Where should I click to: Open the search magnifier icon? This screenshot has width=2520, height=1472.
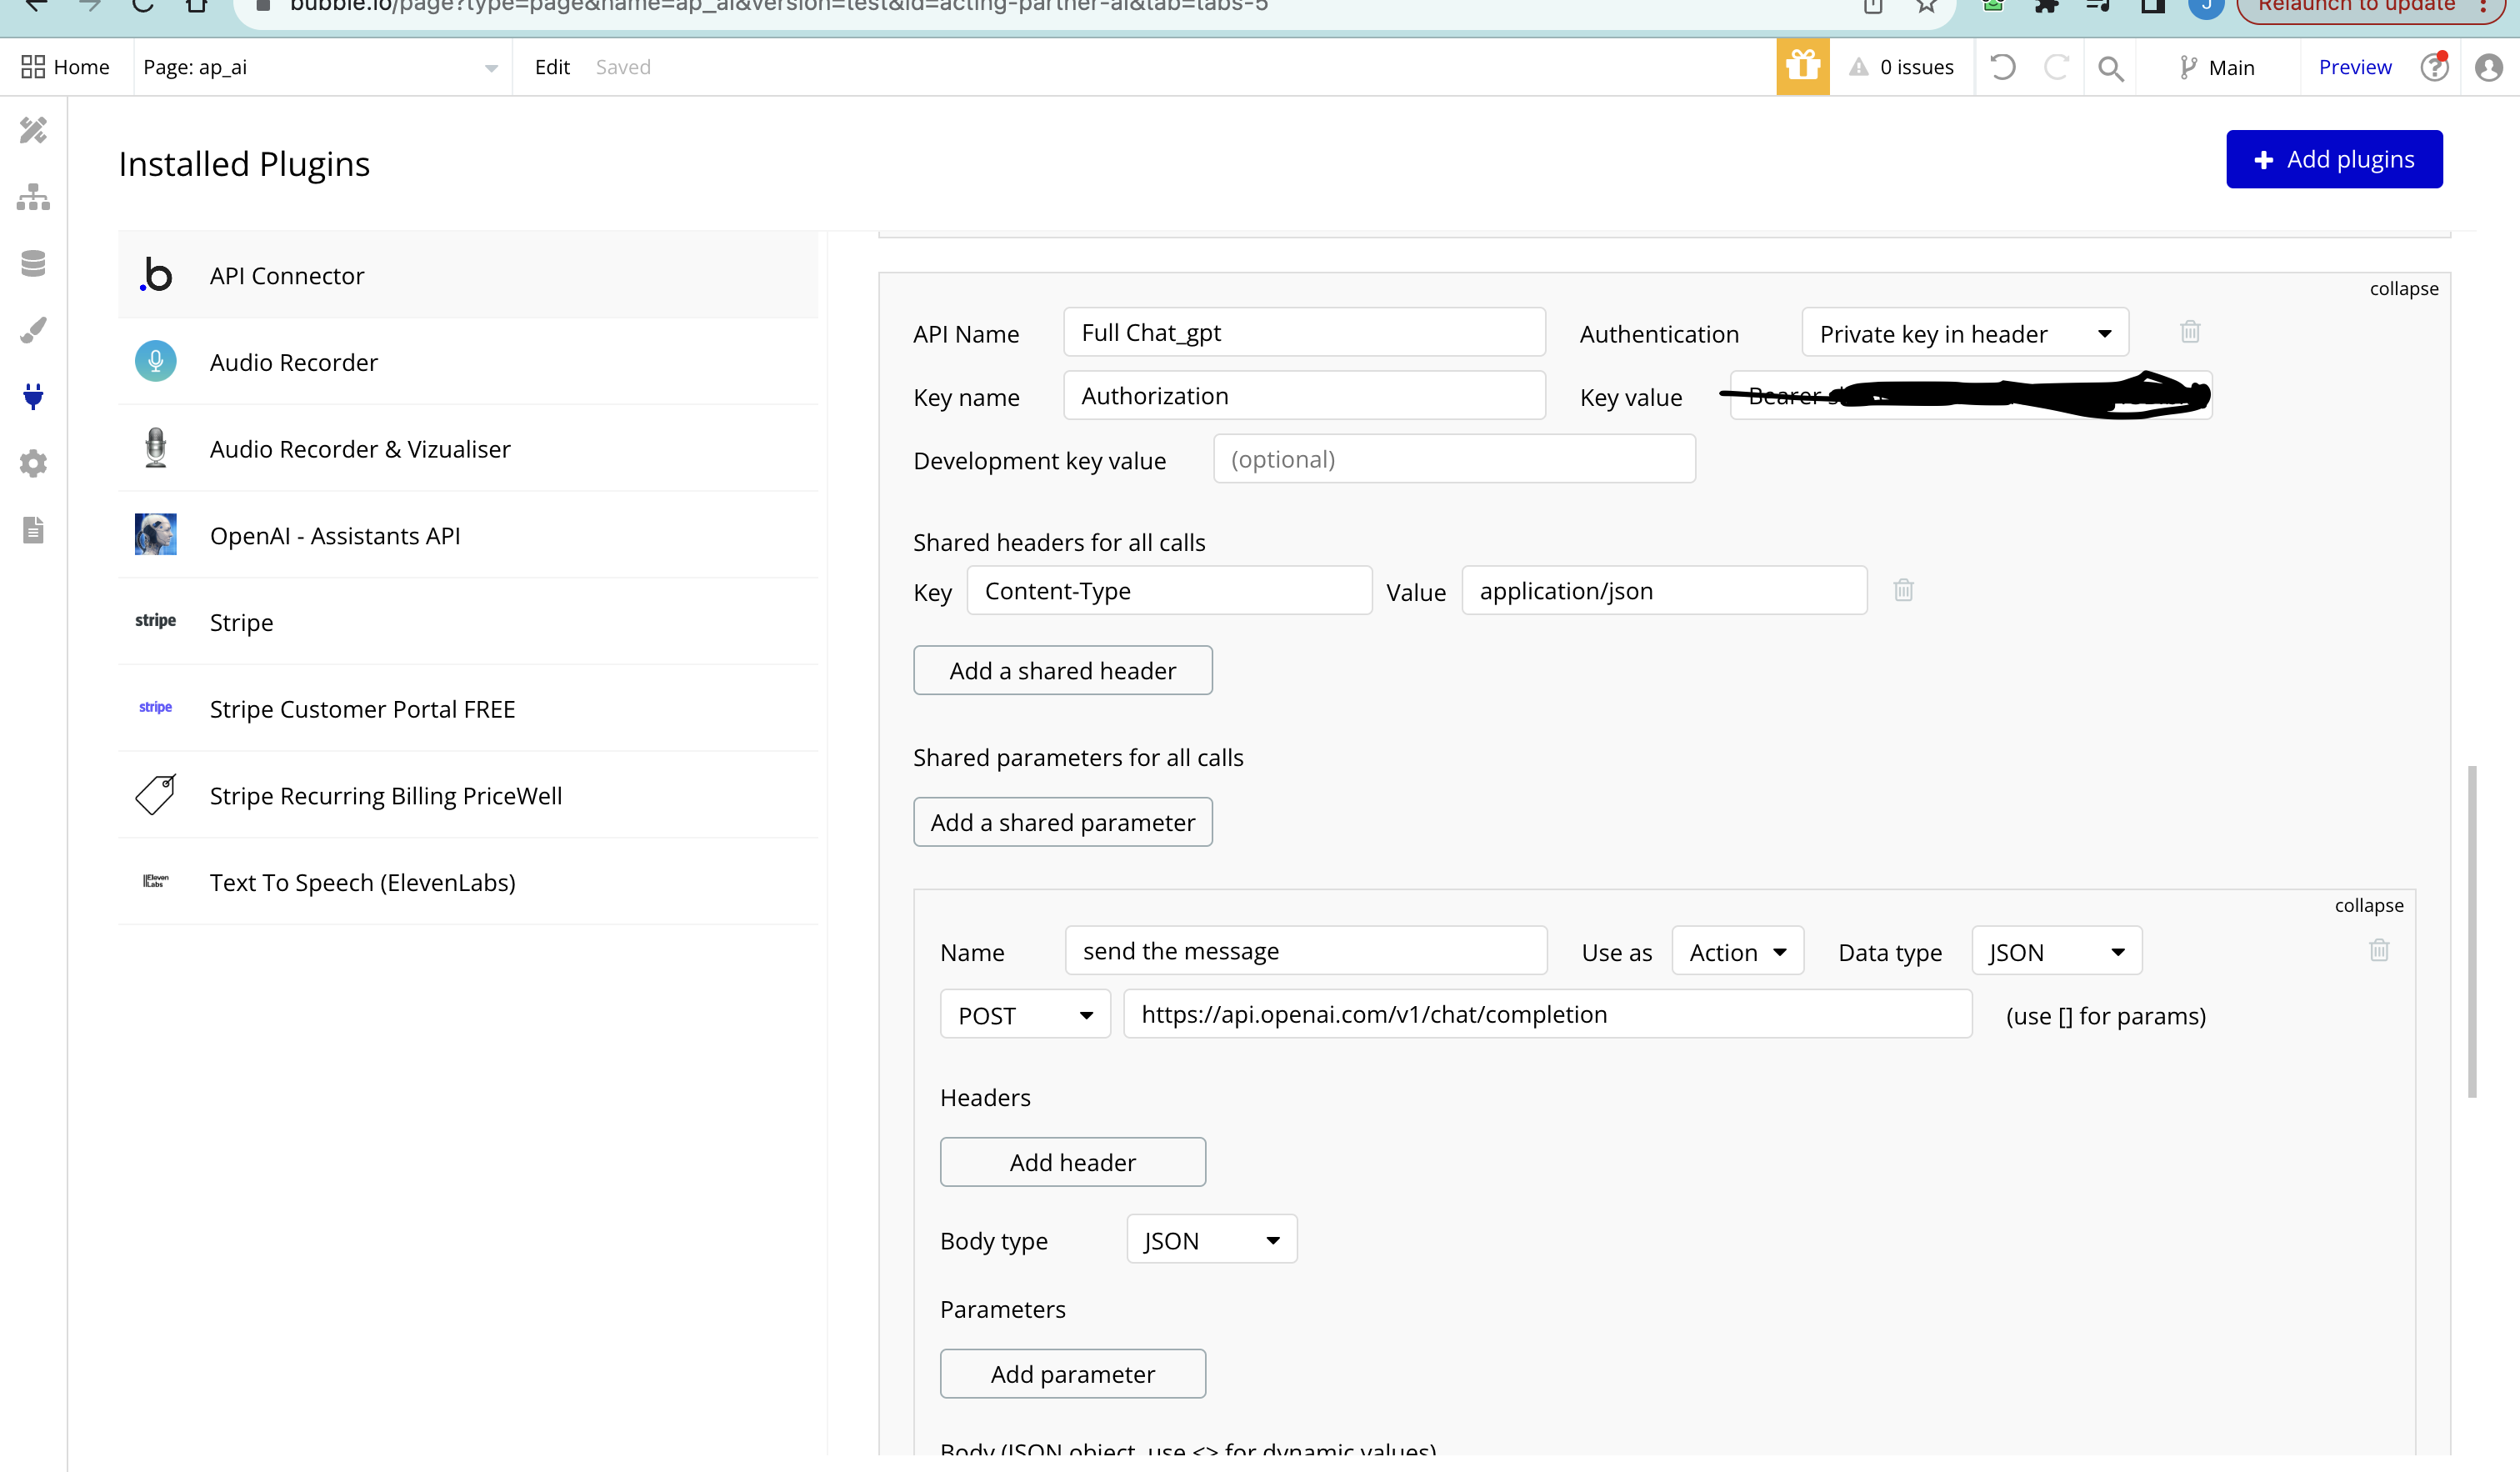click(2110, 68)
